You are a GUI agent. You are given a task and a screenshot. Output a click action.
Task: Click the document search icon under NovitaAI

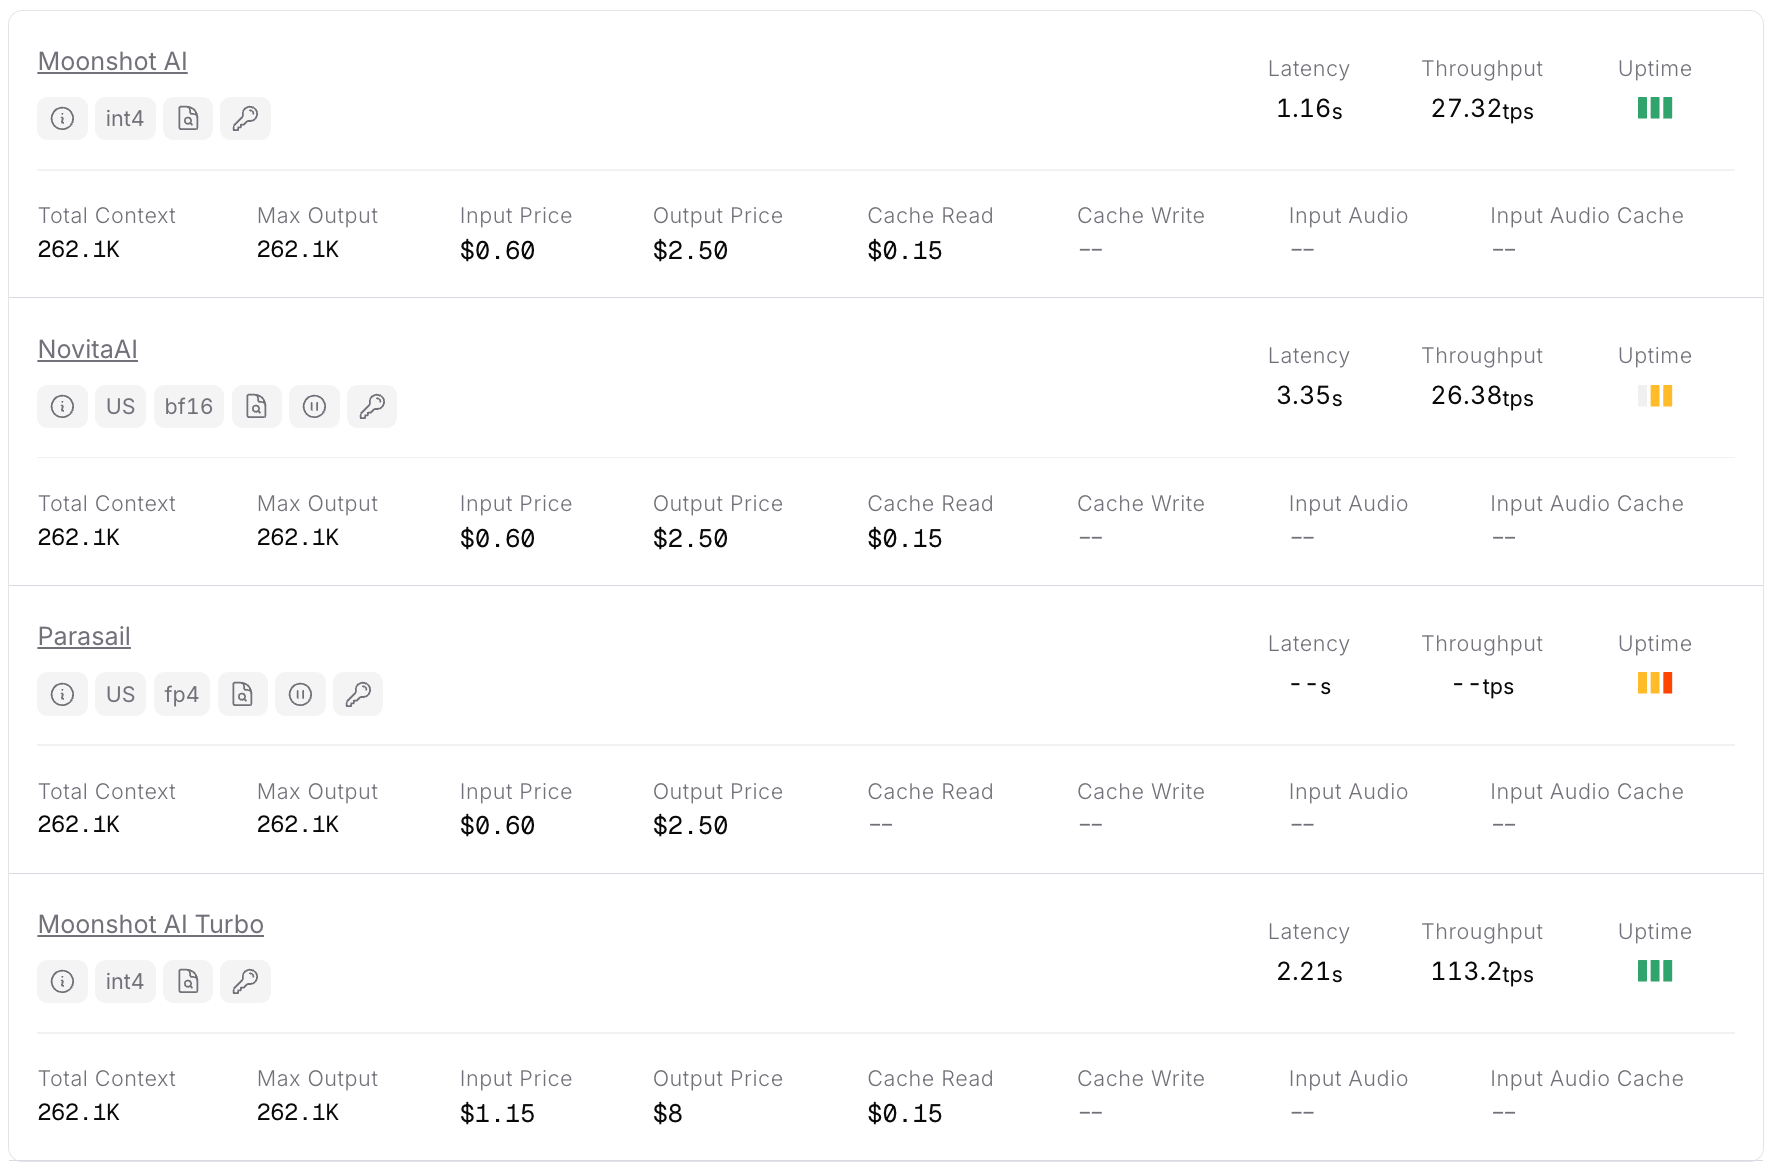[257, 407]
